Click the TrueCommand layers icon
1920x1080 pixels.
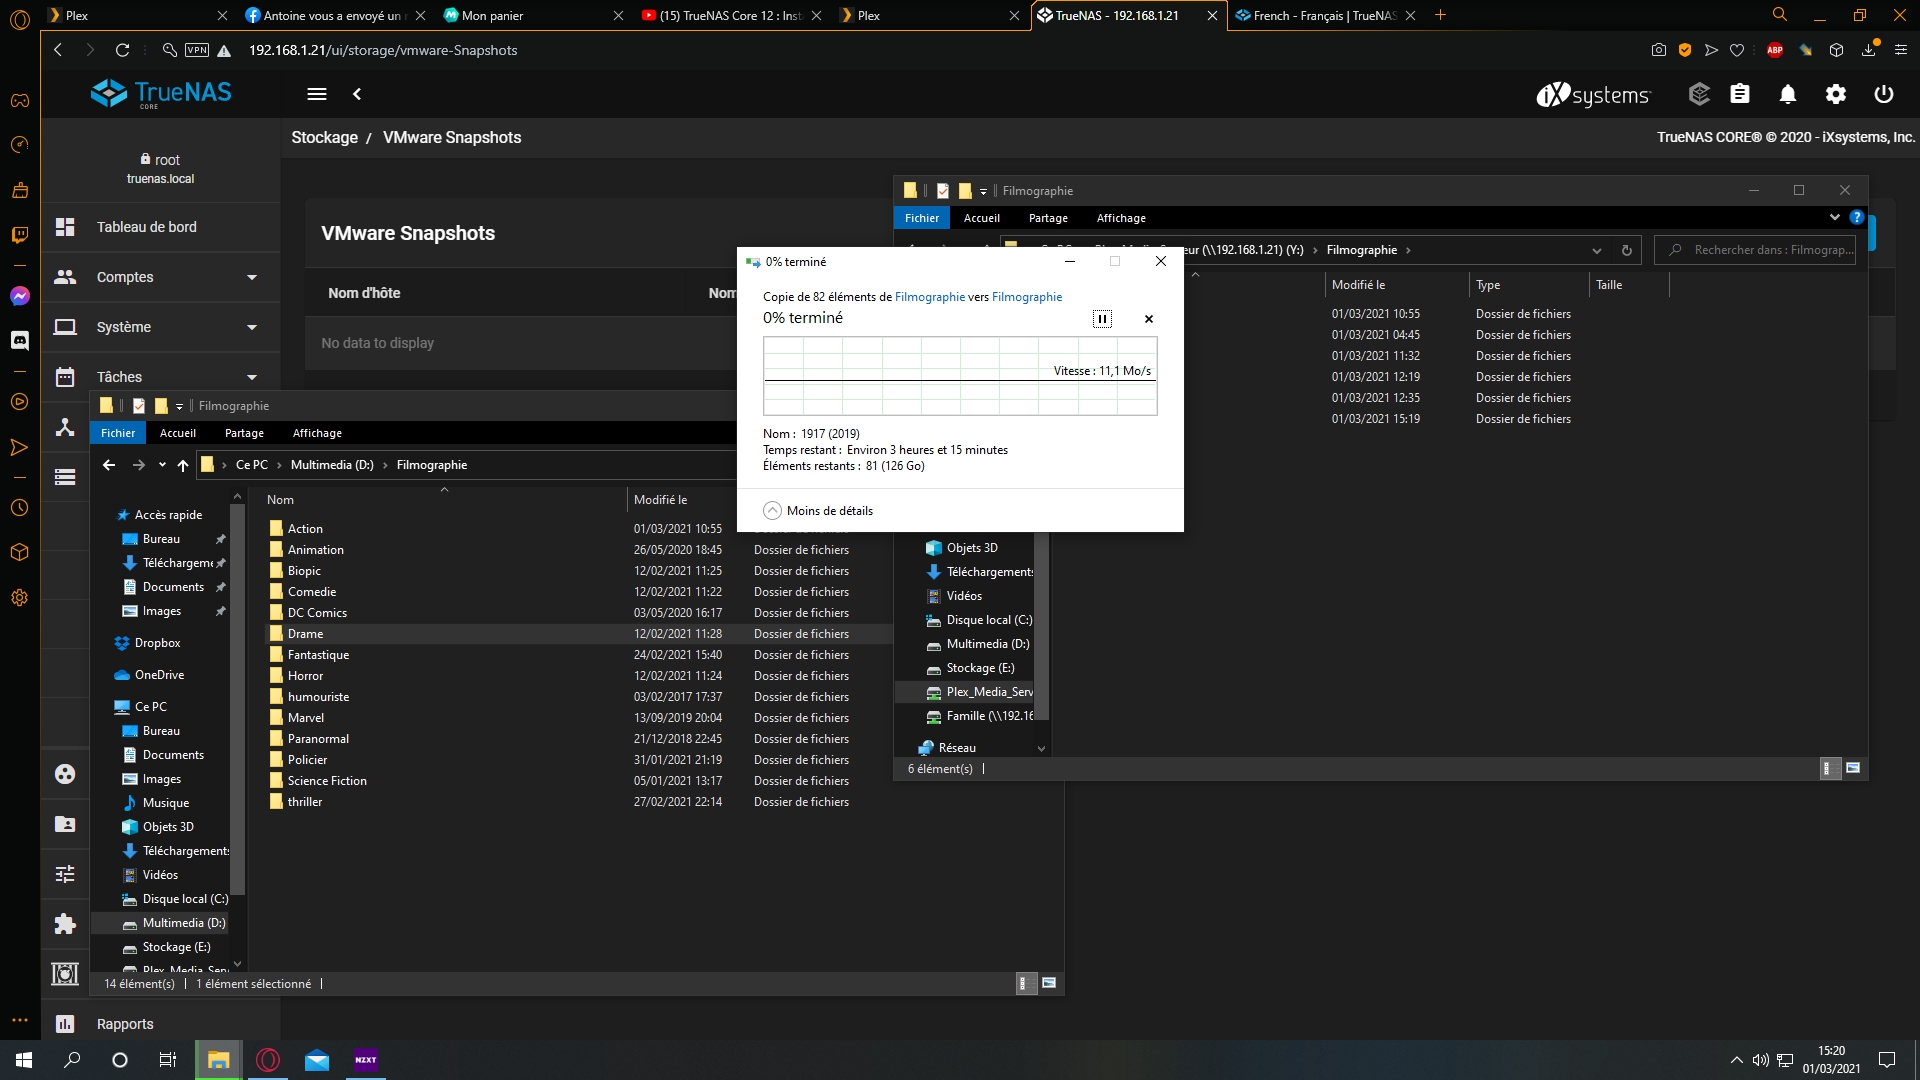1699,94
